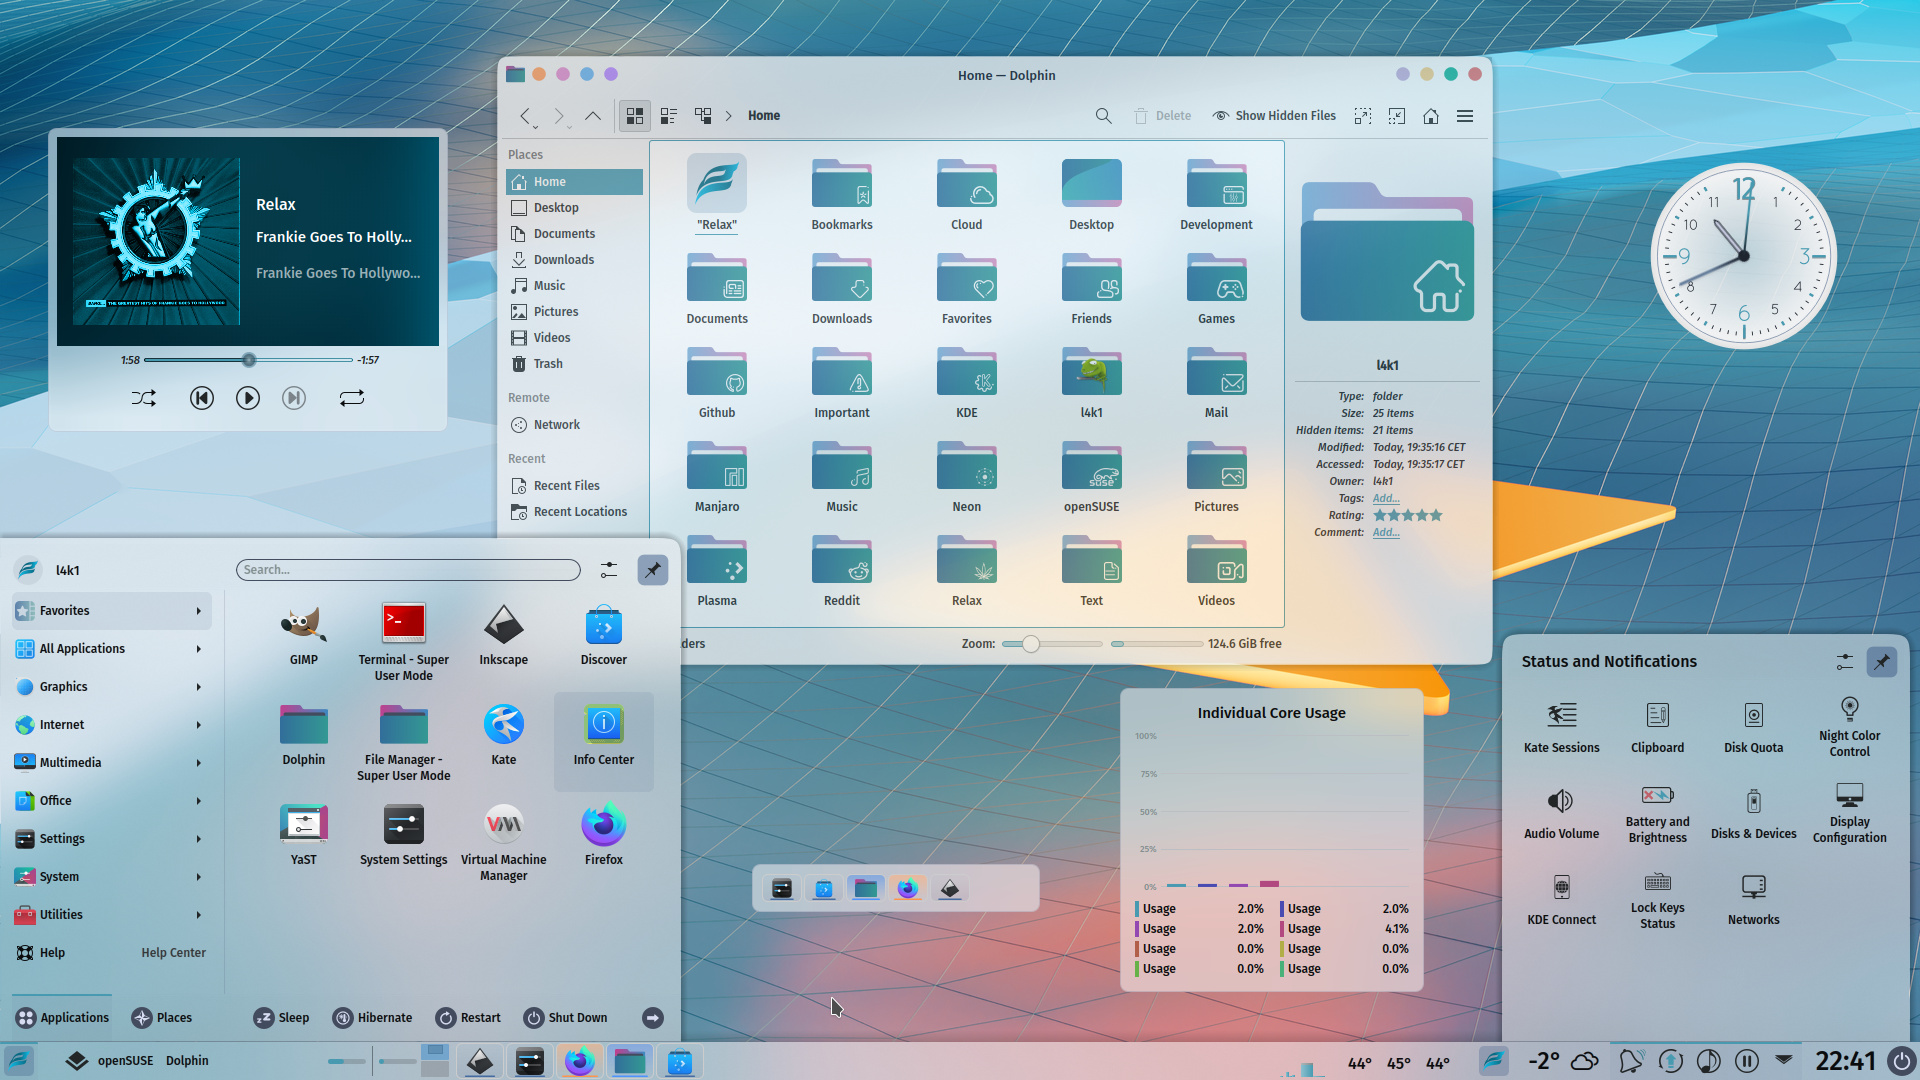Click the search icon in Dolphin toolbar
Image resolution: width=1920 pixels, height=1080 pixels.
pyautogui.click(x=1103, y=116)
